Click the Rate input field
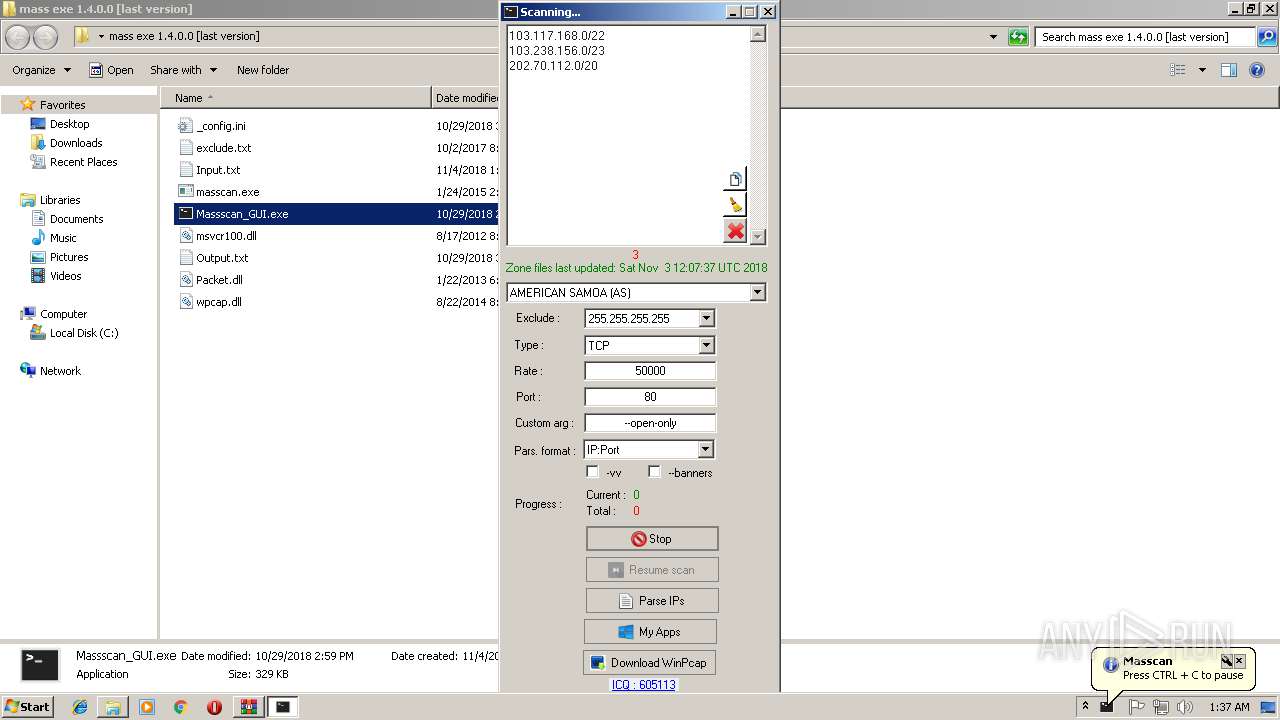This screenshot has height=720, width=1280. coord(650,371)
